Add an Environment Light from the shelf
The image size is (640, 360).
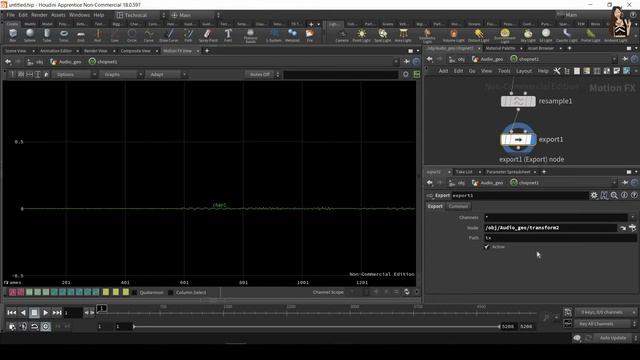(x=505, y=36)
